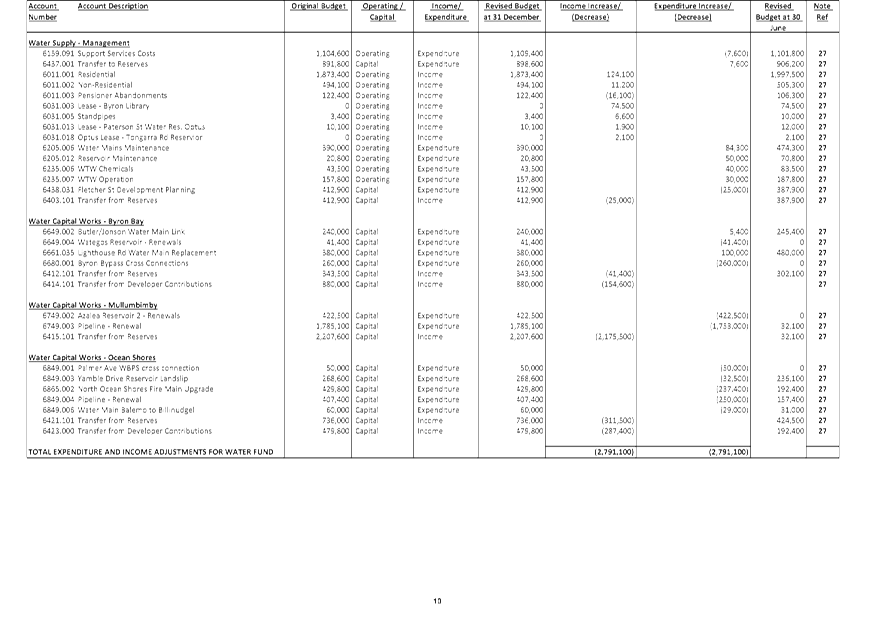Click 'Water Main Balemo to Billinudgel'
Viewport: 875px width, 619px height.
coord(136,410)
